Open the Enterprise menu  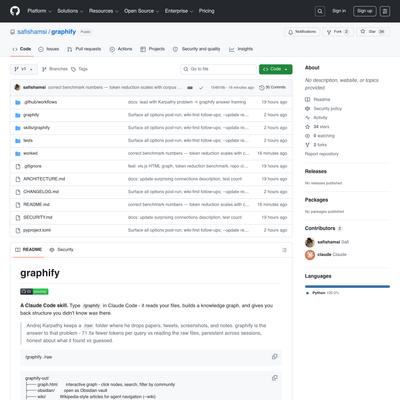179,11
